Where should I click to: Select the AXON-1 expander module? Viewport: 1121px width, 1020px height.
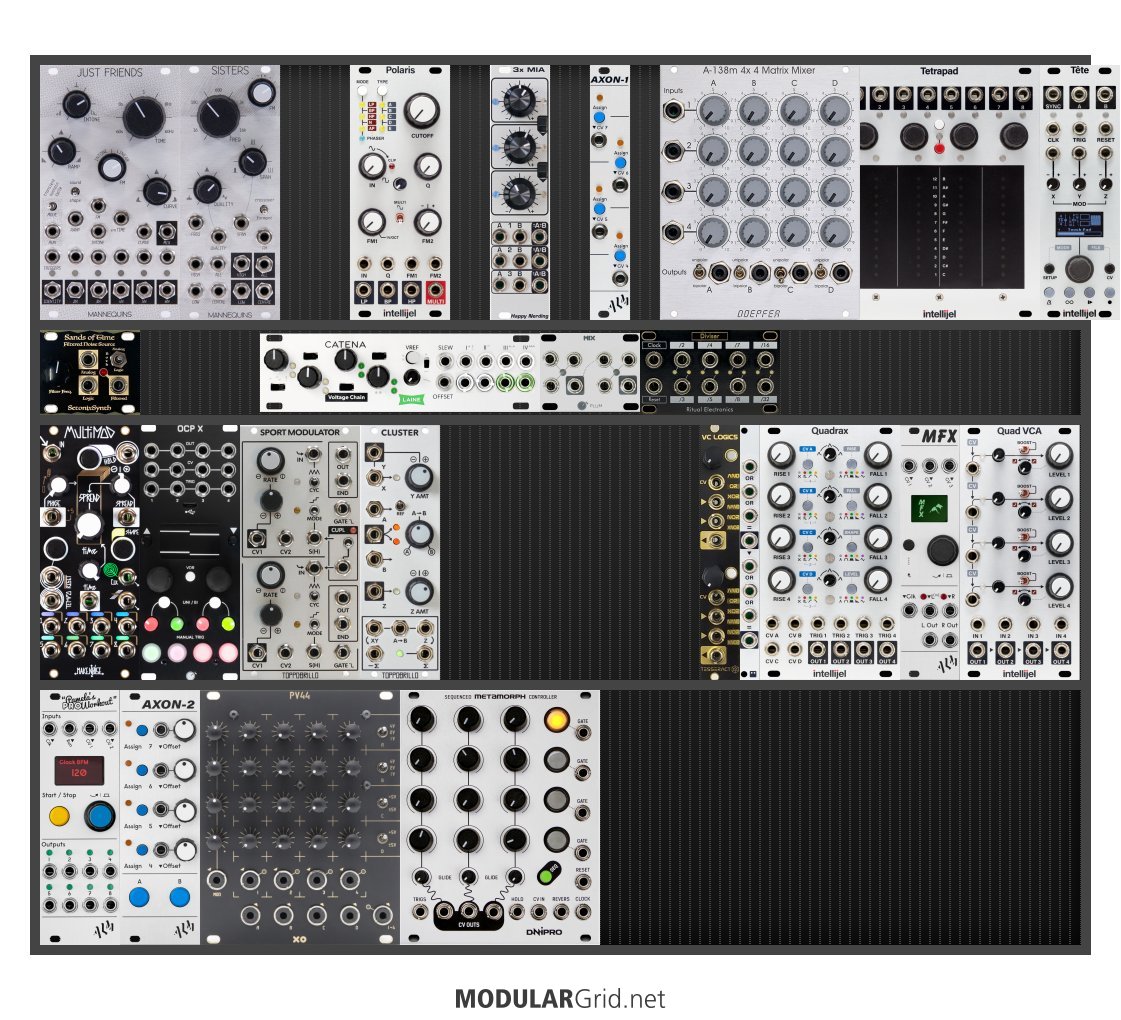click(x=610, y=192)
